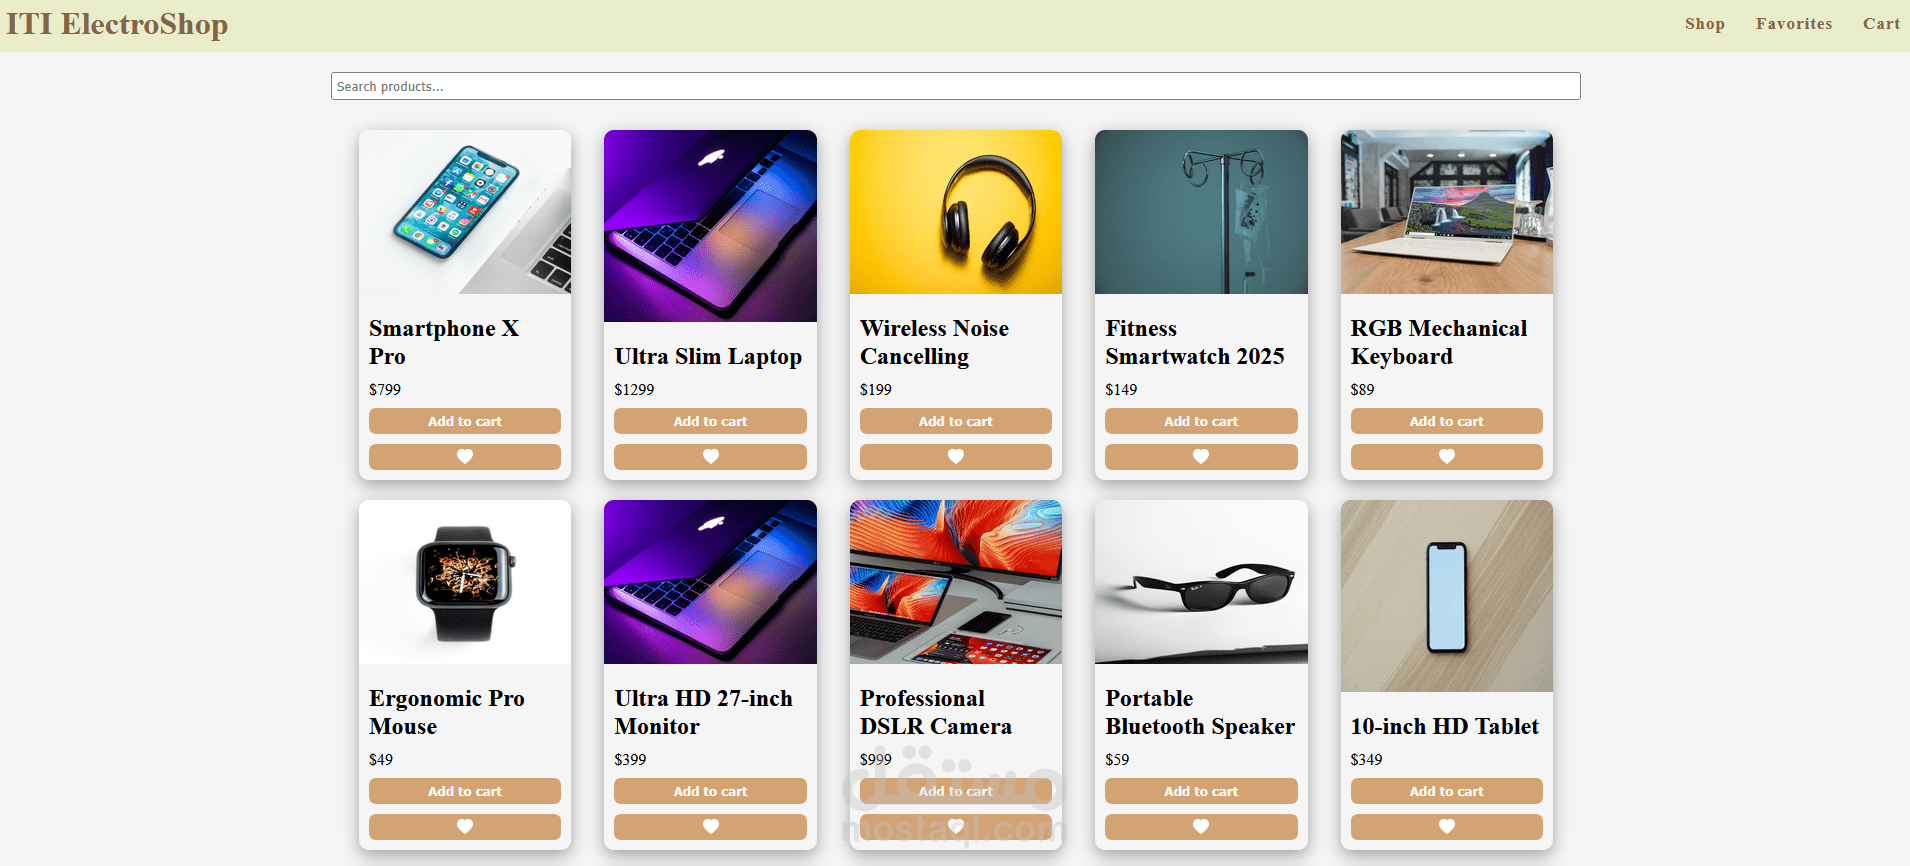
Task: Click heart button for Portable Bluetooth Speaker
Action: pos(1201,827)
